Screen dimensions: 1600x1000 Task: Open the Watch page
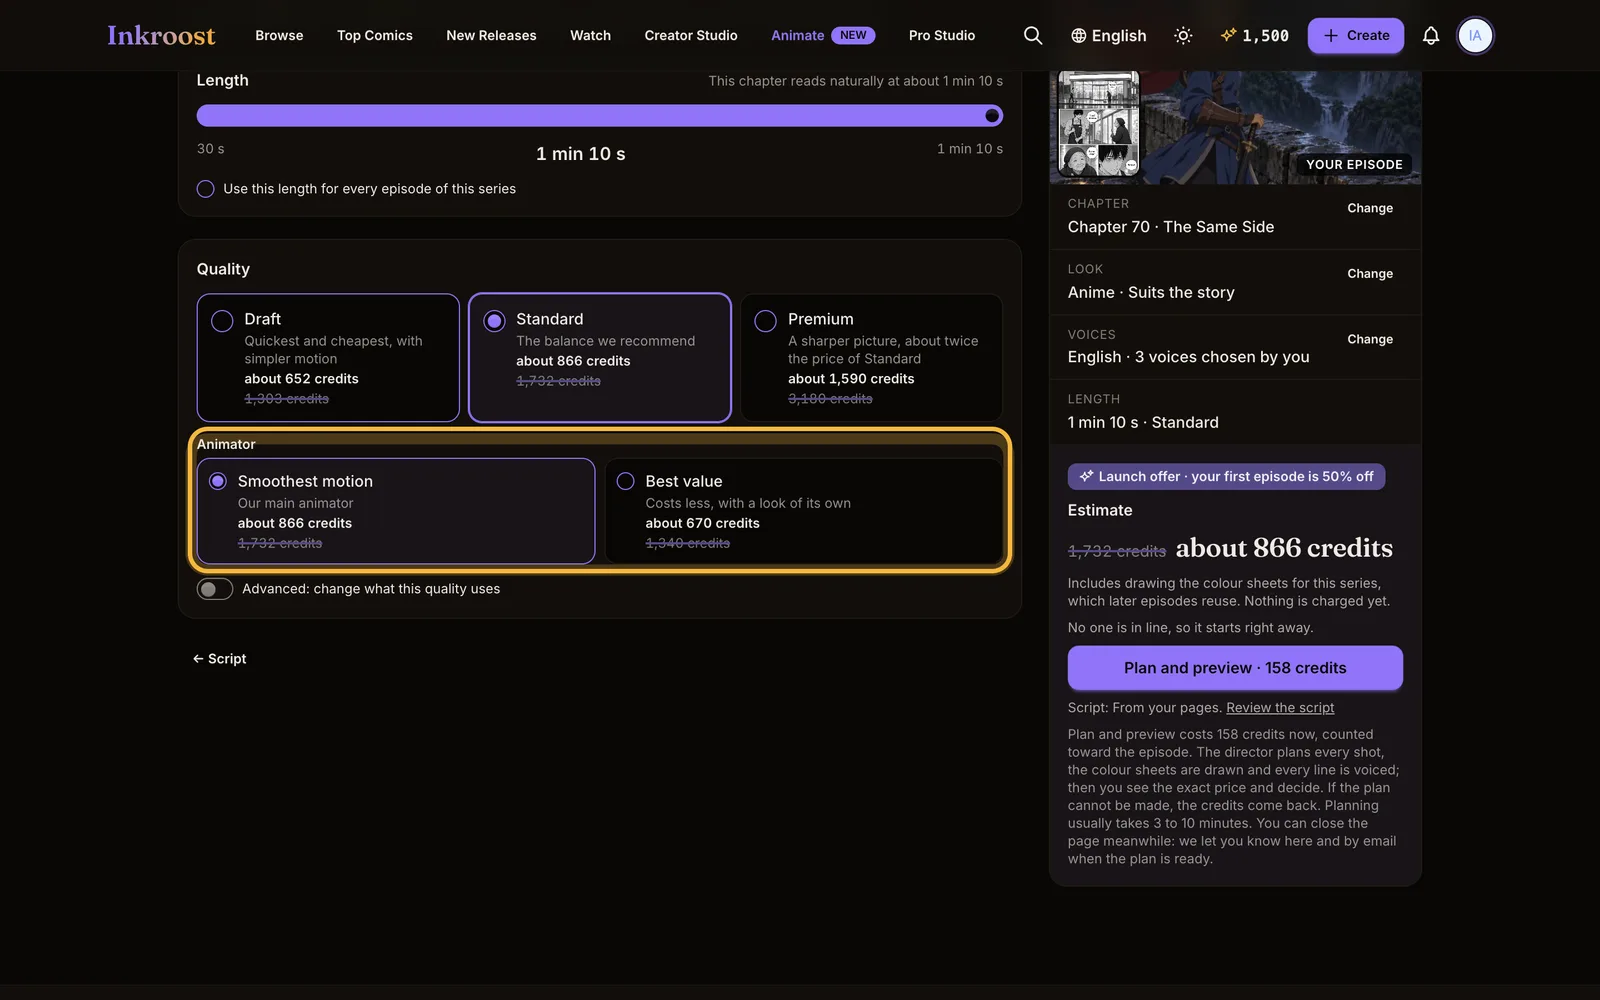(590, 35)
